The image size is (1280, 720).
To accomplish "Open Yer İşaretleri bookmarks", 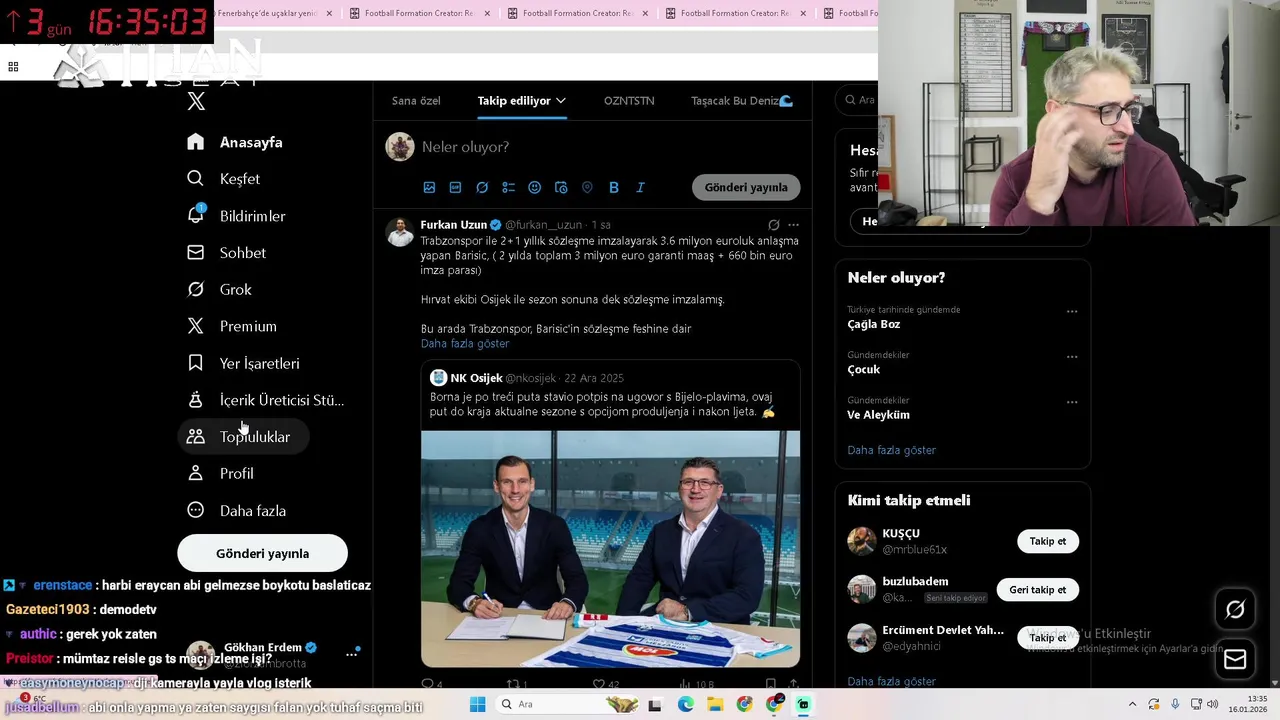I will pos(243,363).
